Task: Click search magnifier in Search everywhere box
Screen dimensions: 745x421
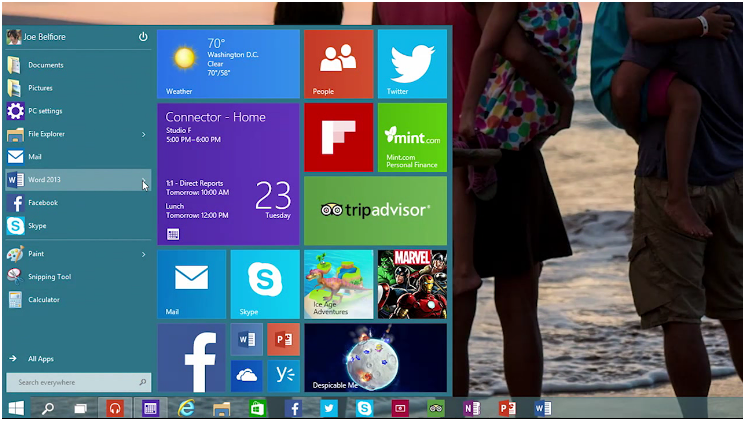Action: (143, 382)
